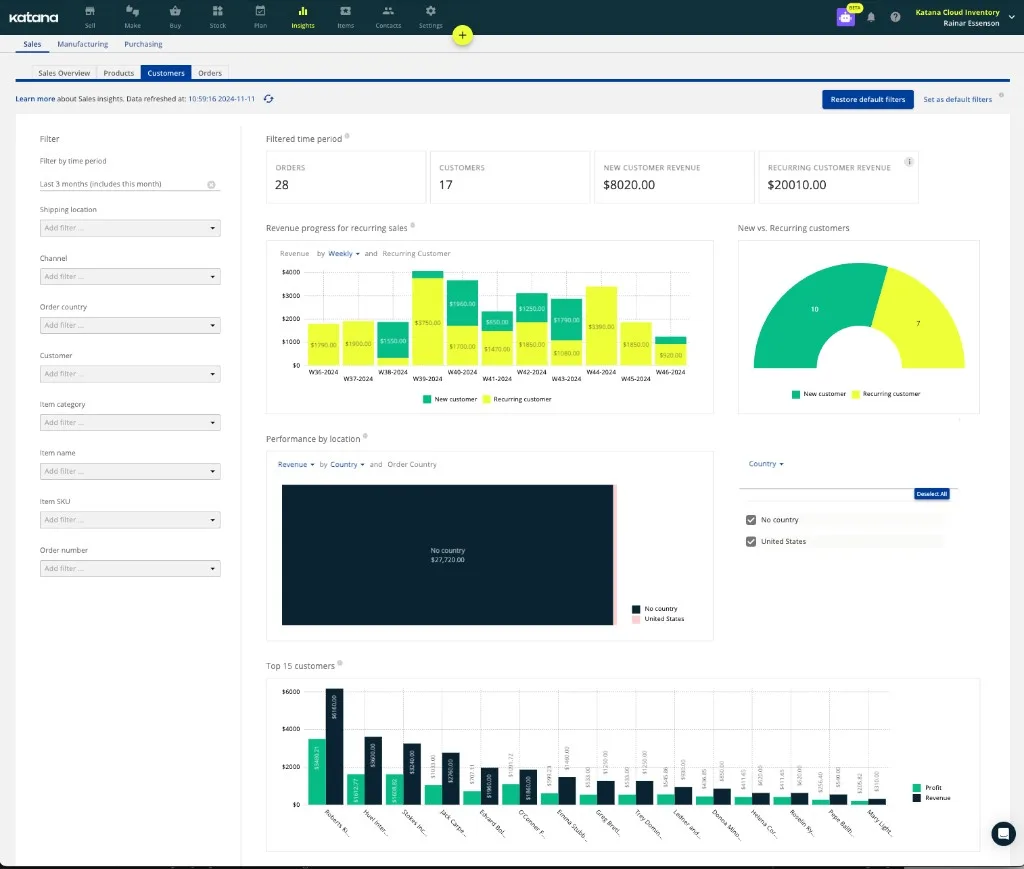Screen dimensions: 1024x869
Task: Open the Order number filter dropdown
Action: point(130,568)
